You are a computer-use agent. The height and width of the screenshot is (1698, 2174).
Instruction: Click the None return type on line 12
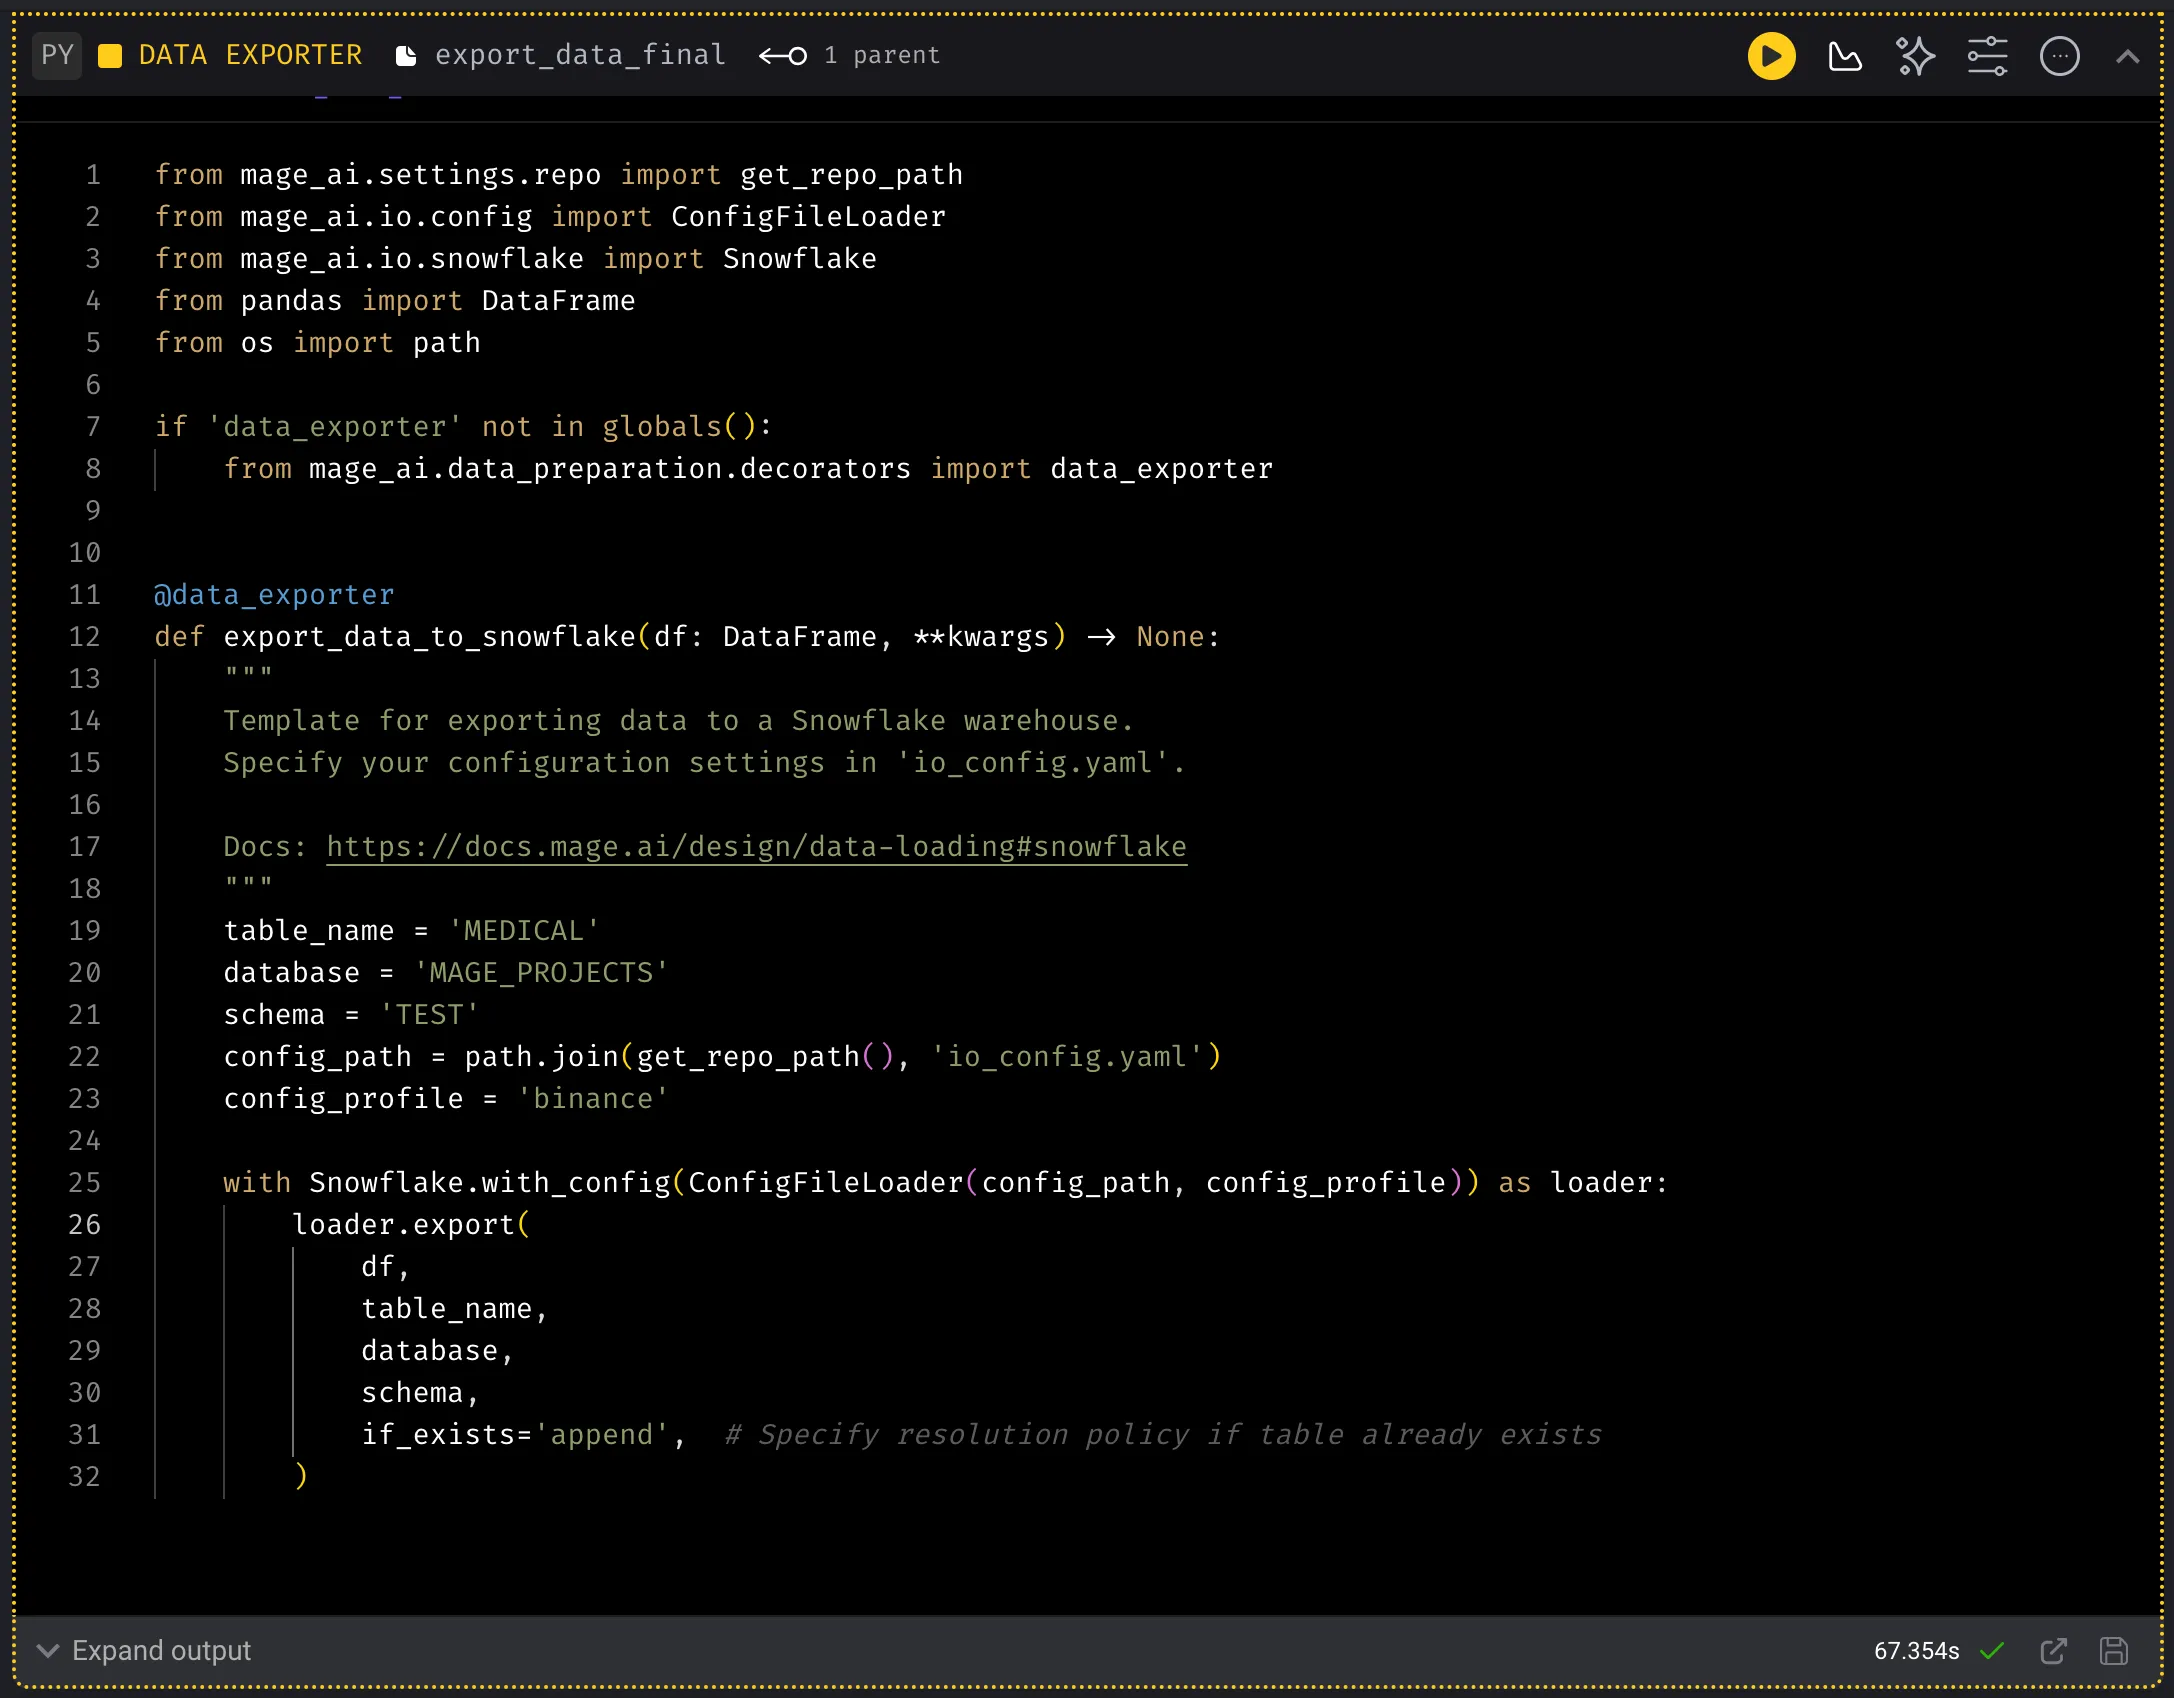(1170, 637)
